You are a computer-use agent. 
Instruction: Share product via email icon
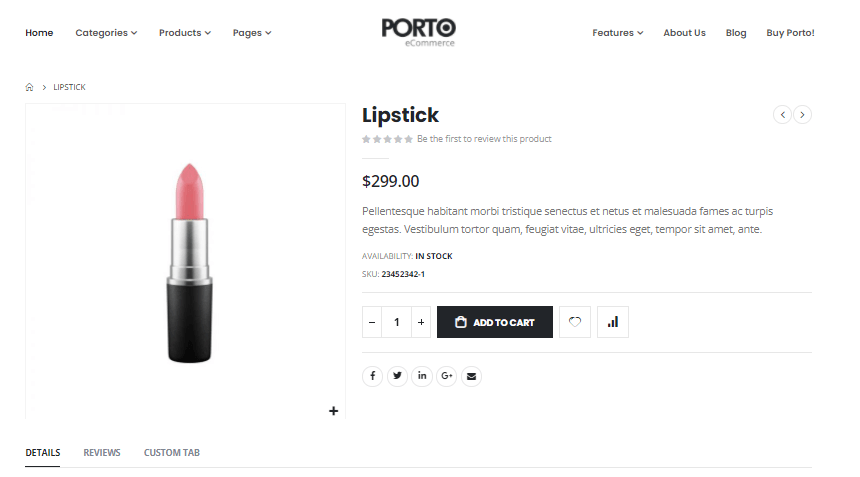coord(472,376)
